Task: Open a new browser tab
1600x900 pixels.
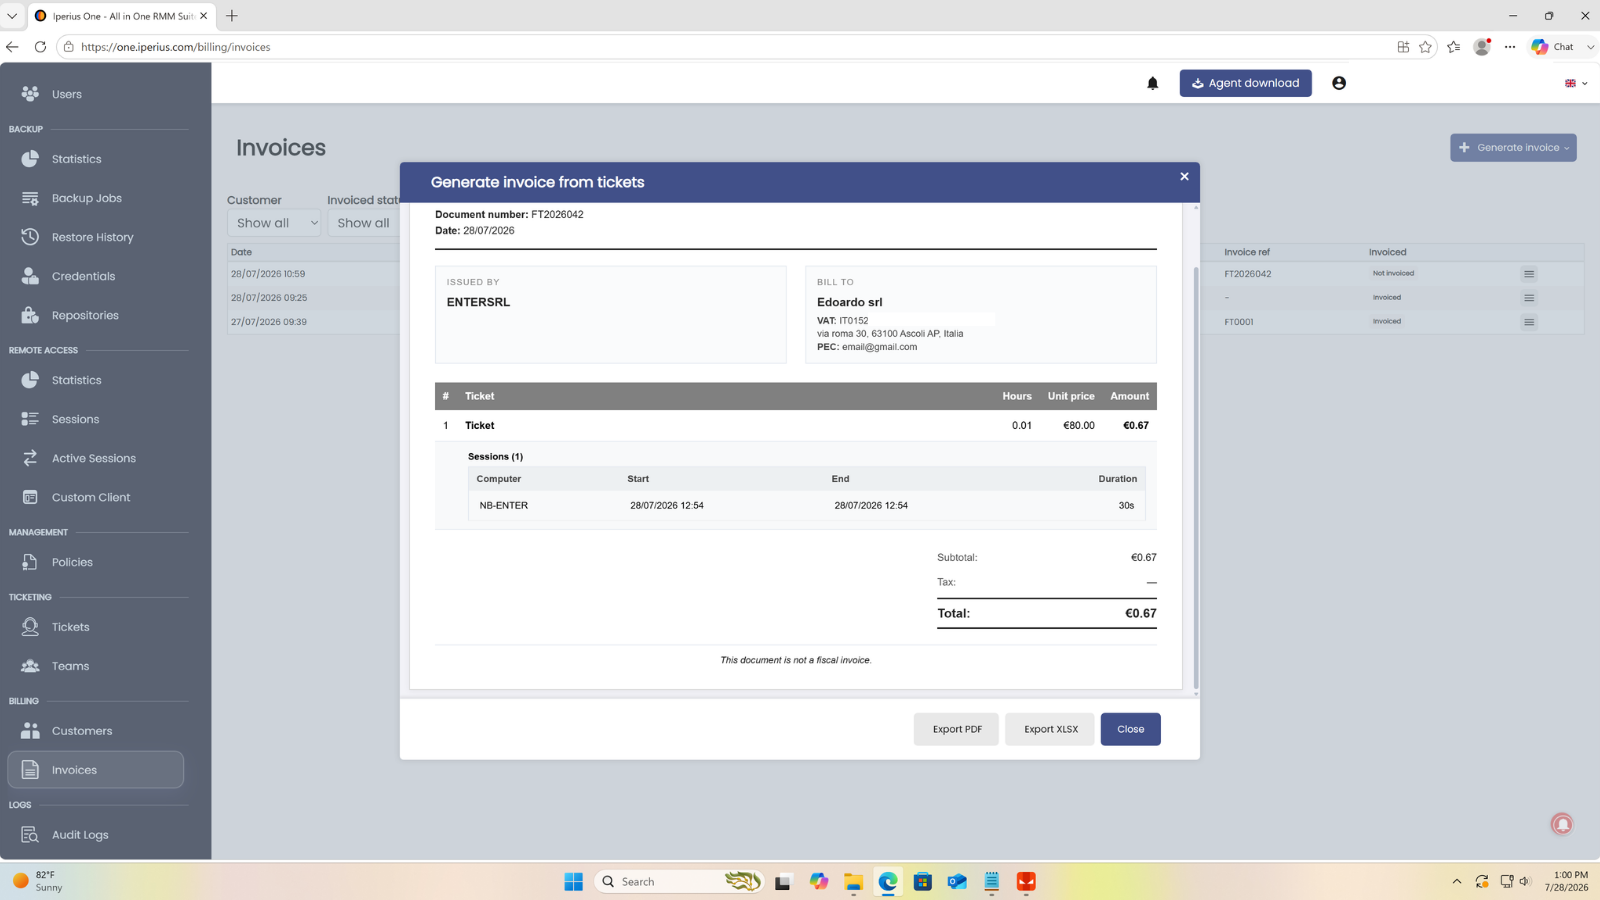Action: tap(232, 16)
